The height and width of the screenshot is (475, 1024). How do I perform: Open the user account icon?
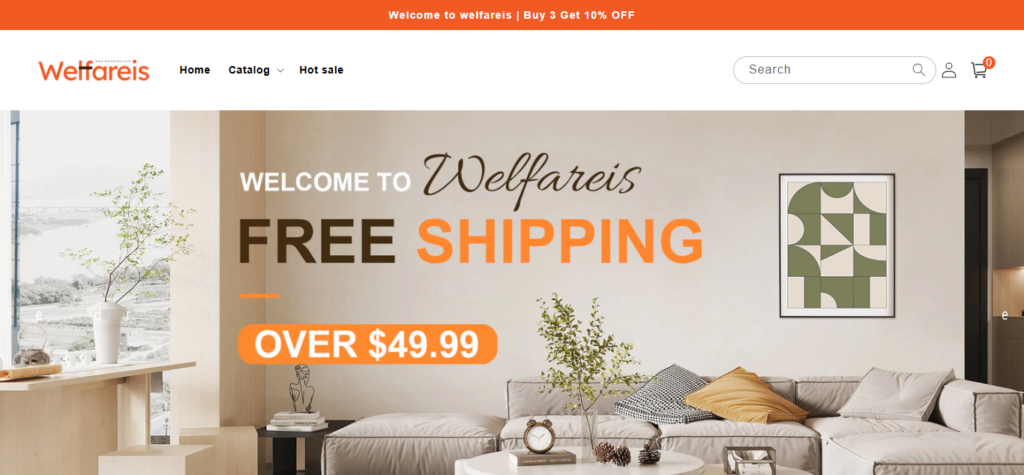[x=948, y=70]
